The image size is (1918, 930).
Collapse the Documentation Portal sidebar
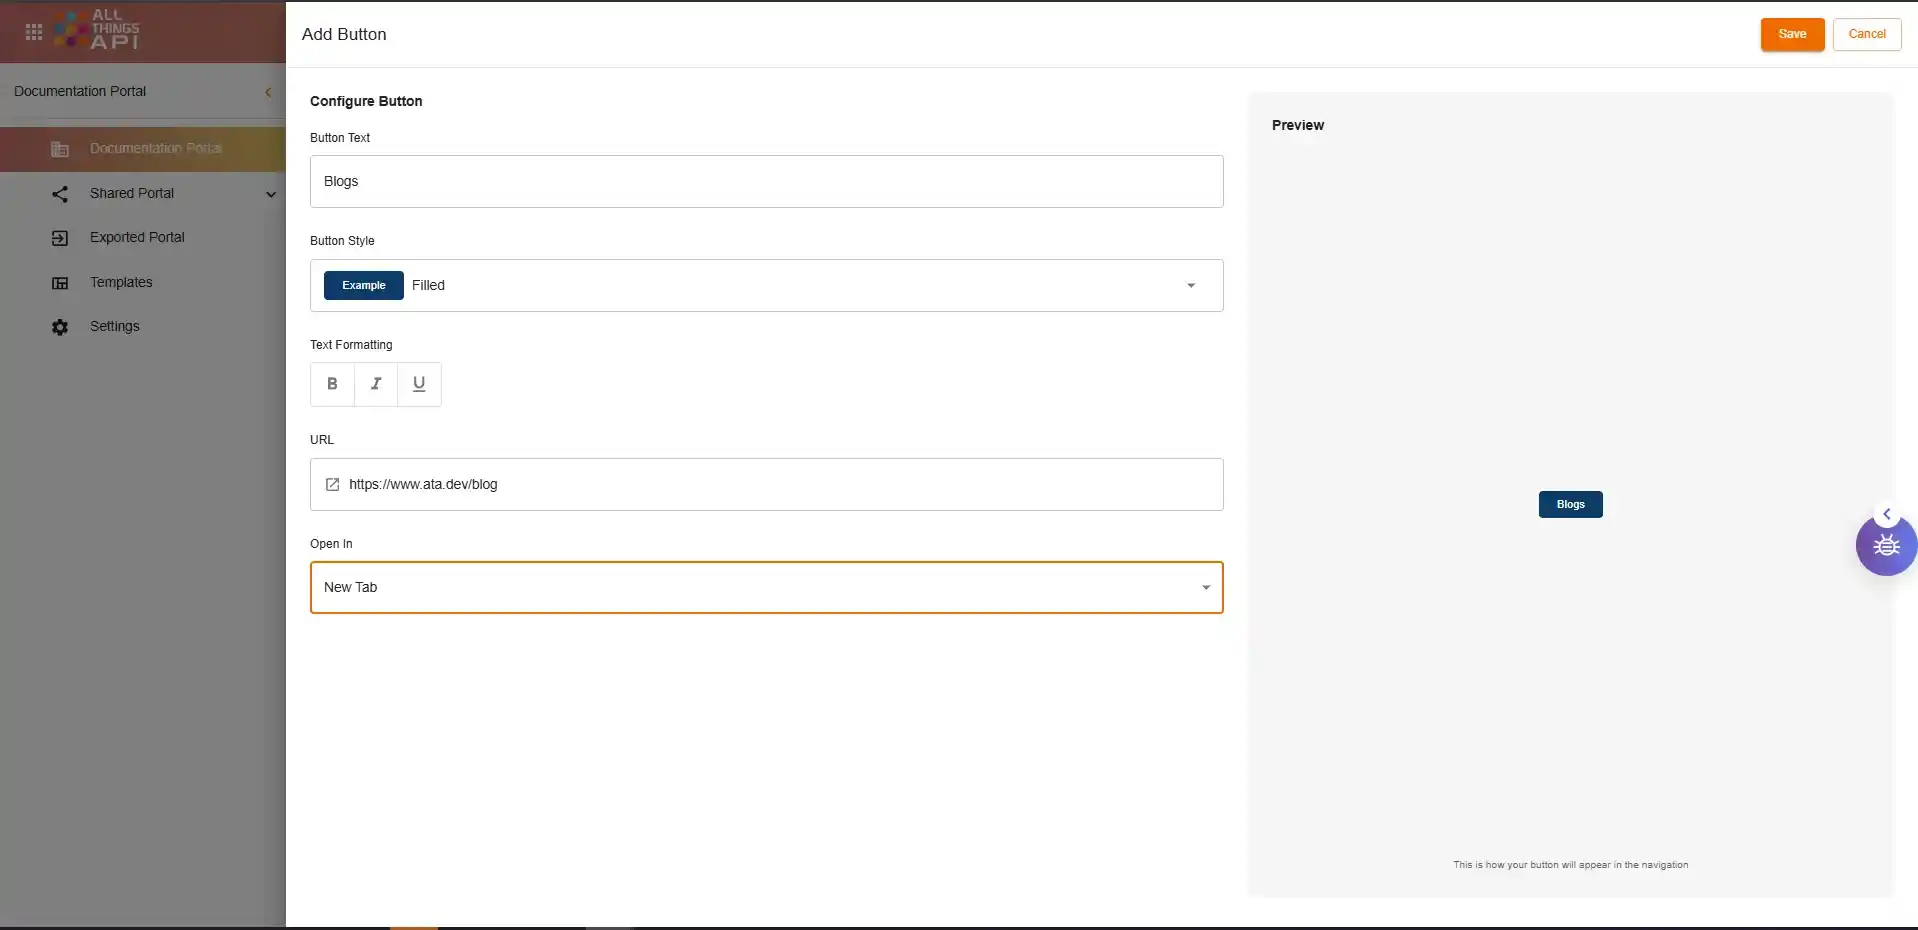(268, 92)
